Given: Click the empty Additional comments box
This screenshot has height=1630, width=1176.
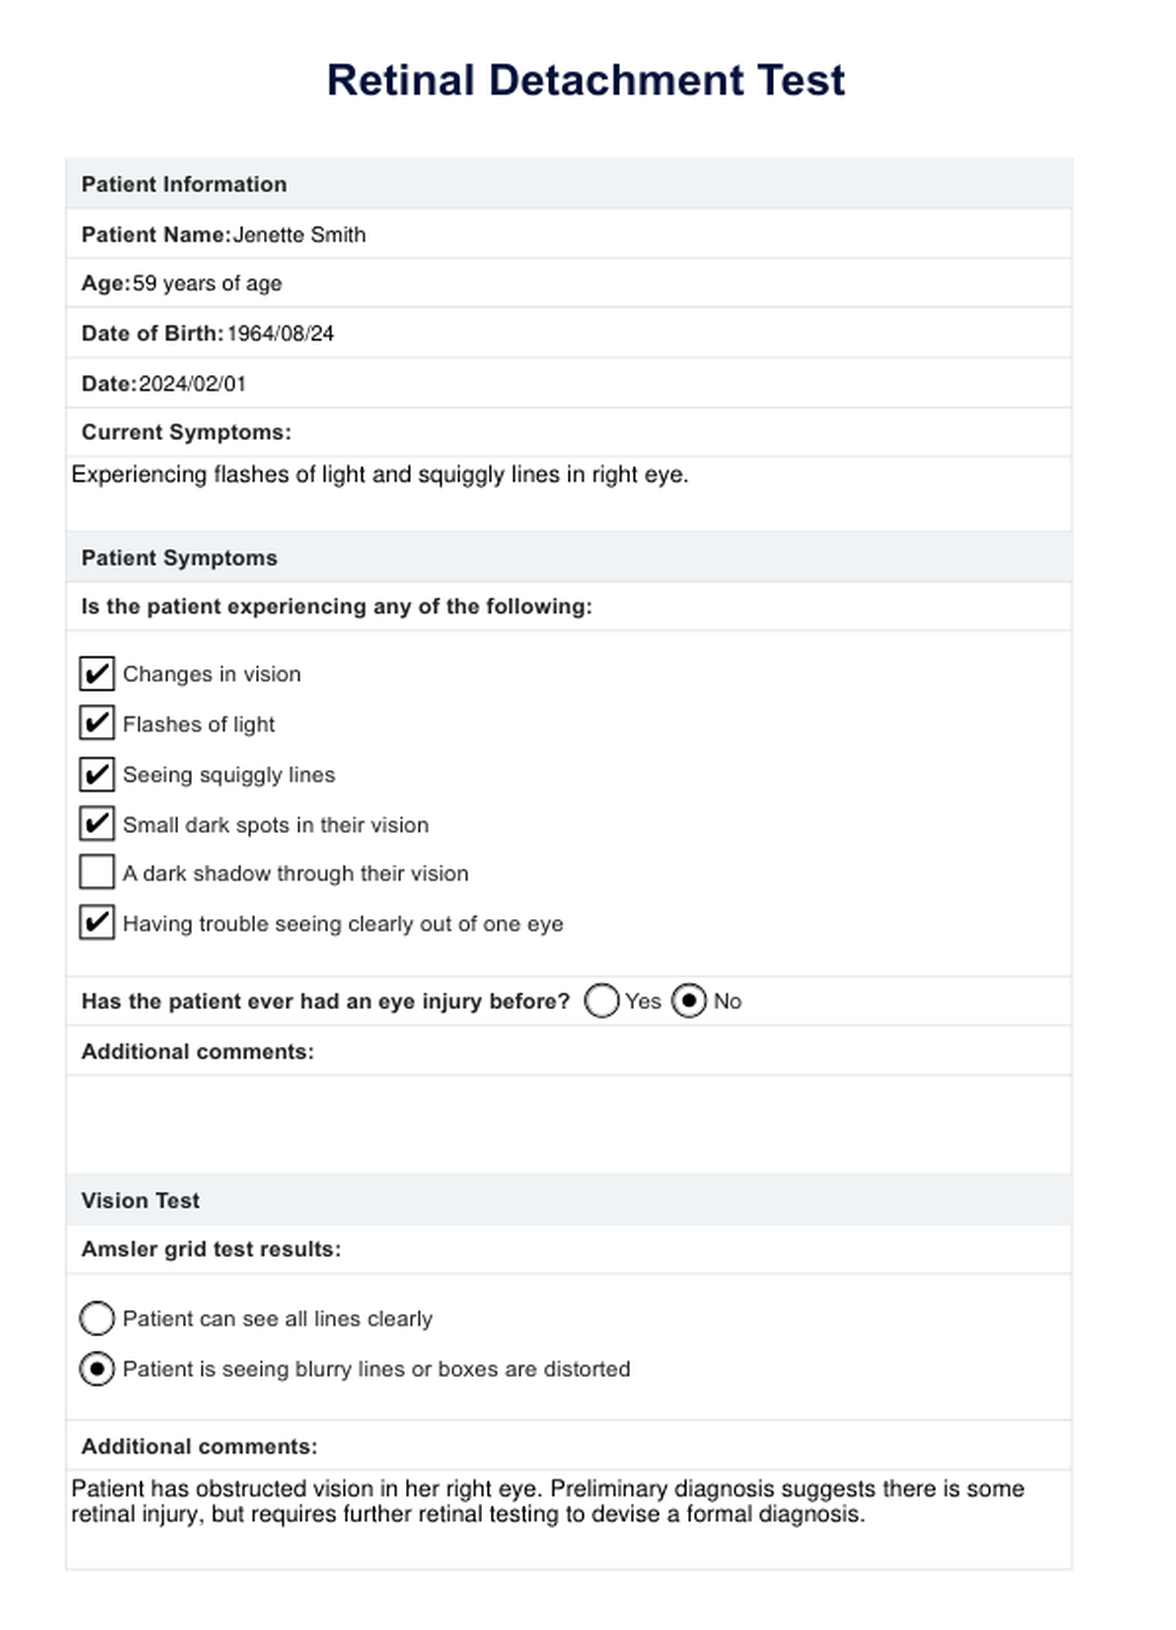Looking at the screenshot, I should (568, 1124).
